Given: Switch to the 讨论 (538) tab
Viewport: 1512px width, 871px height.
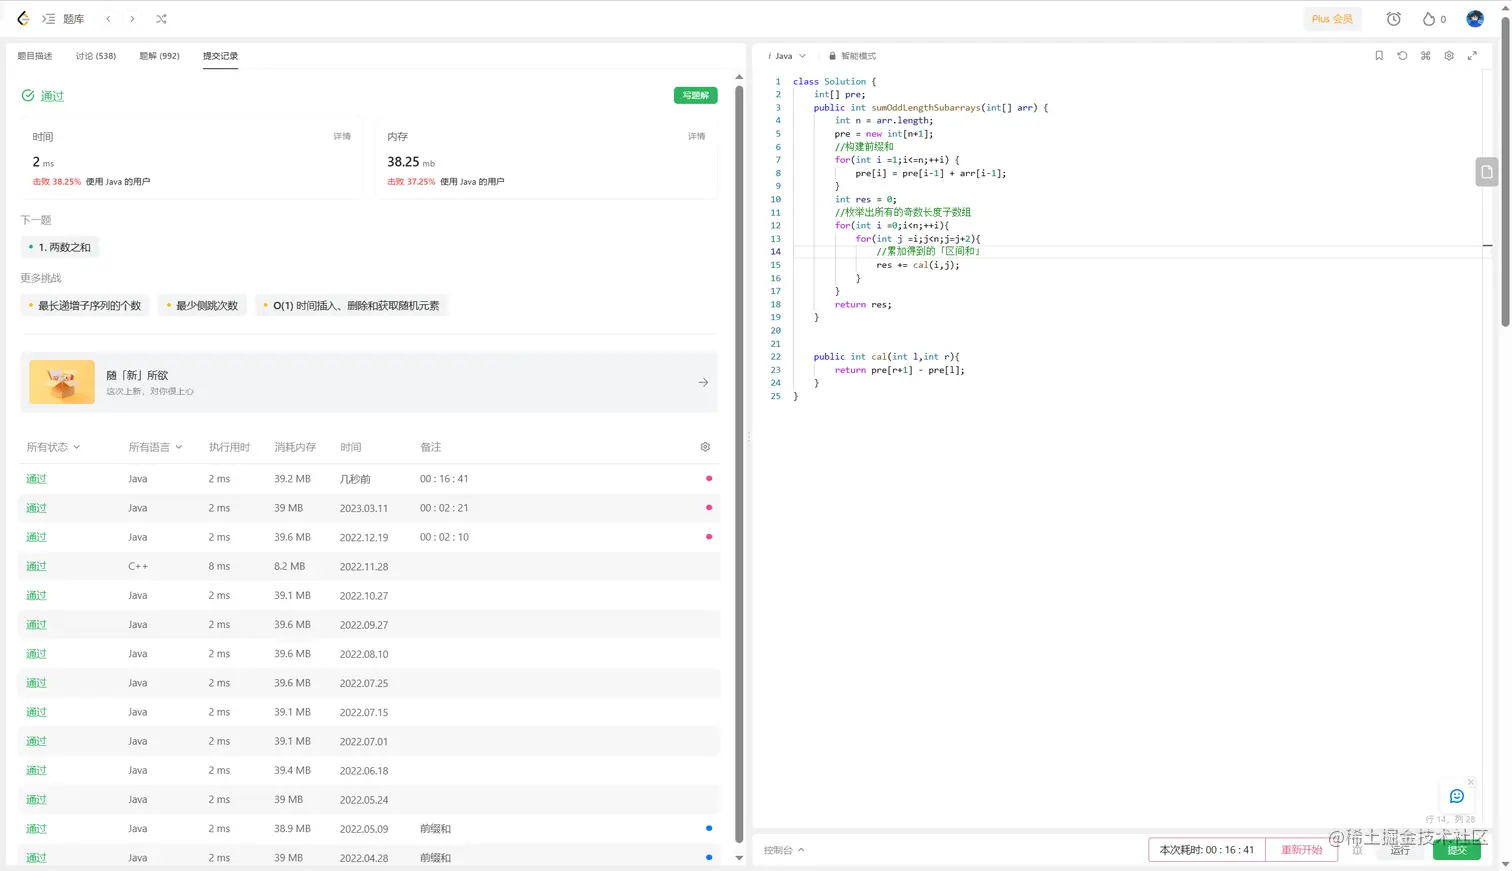Looking at the screenshot, I should point(96,56).
